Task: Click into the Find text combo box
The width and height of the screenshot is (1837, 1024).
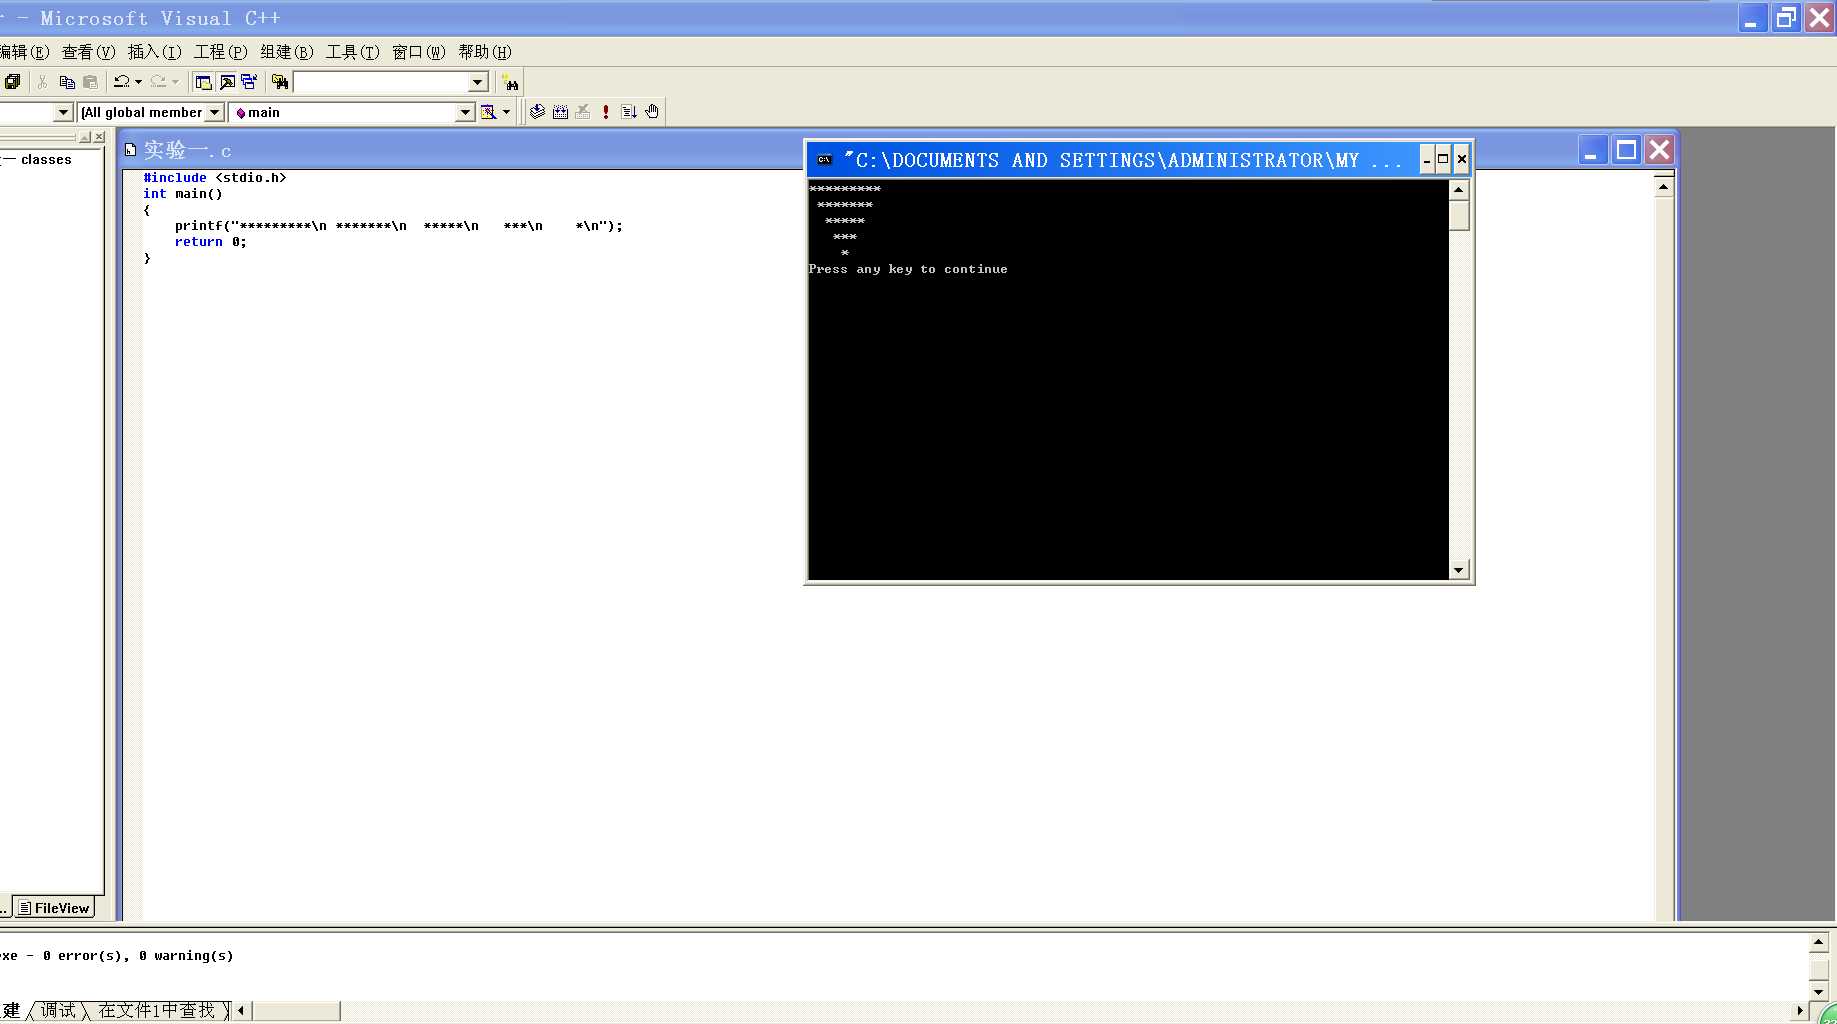Action: 381,82
